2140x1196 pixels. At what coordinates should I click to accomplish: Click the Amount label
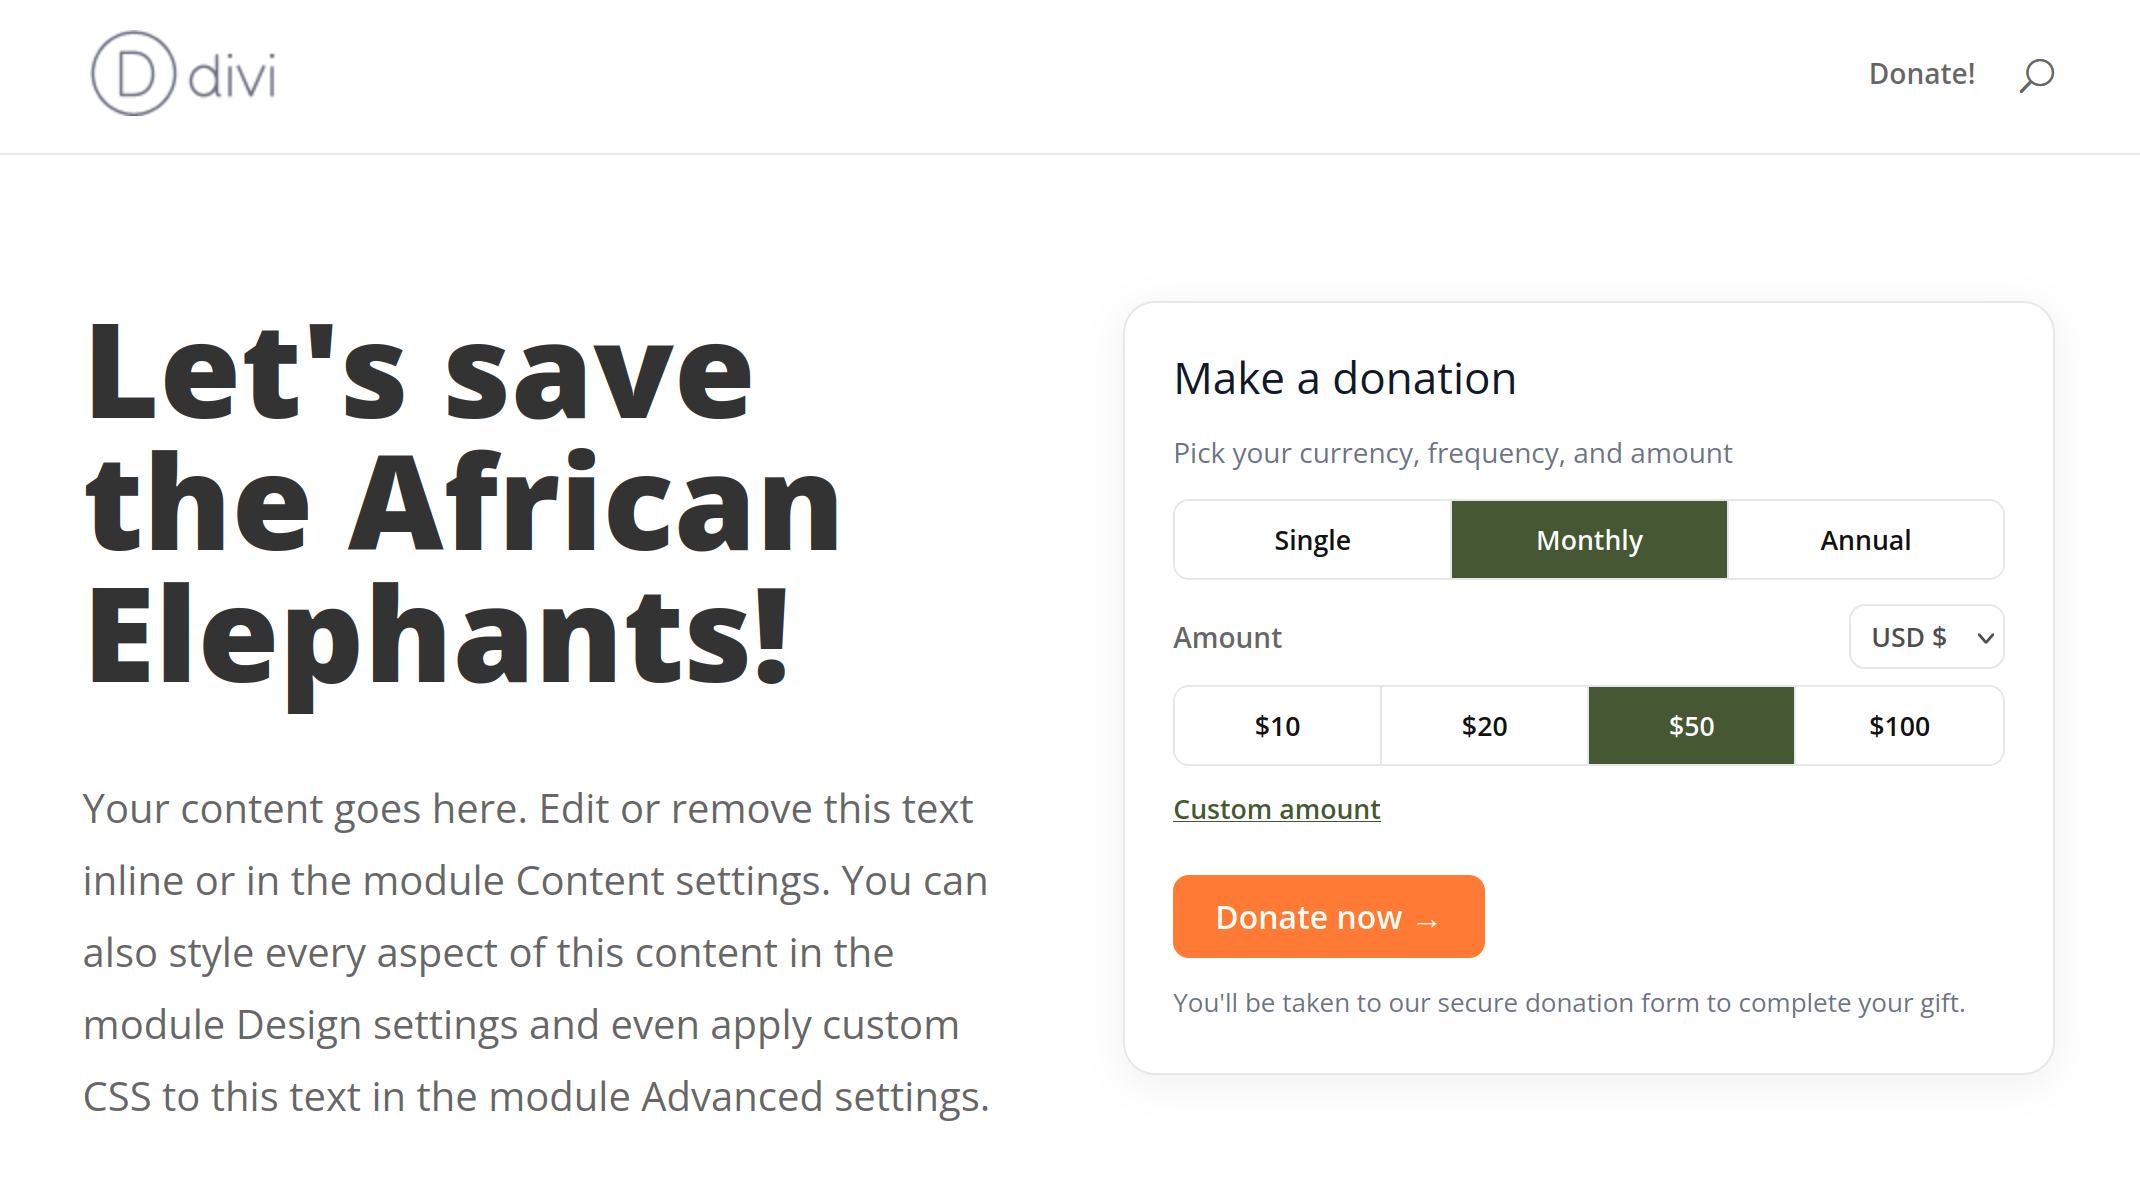point(1227,638)
